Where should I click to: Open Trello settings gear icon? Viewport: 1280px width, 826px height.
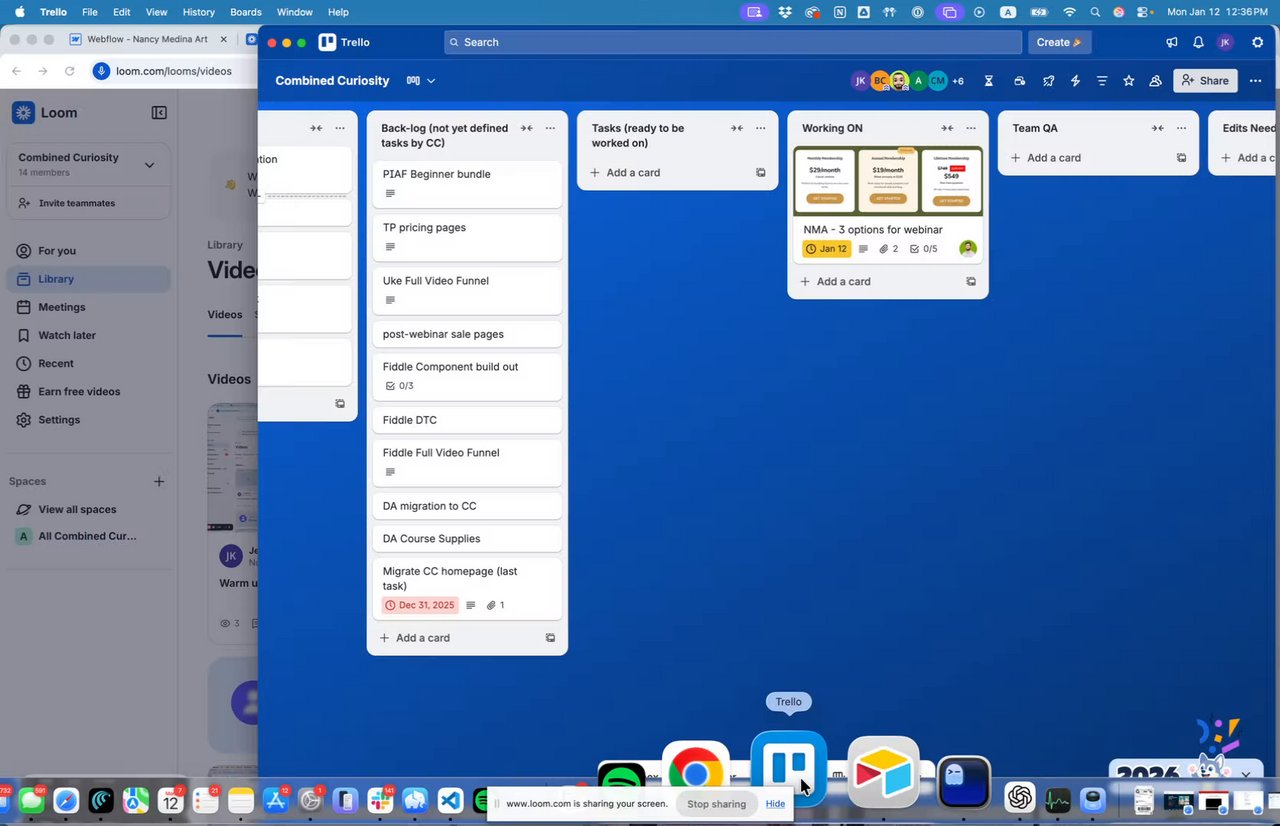1257,42
